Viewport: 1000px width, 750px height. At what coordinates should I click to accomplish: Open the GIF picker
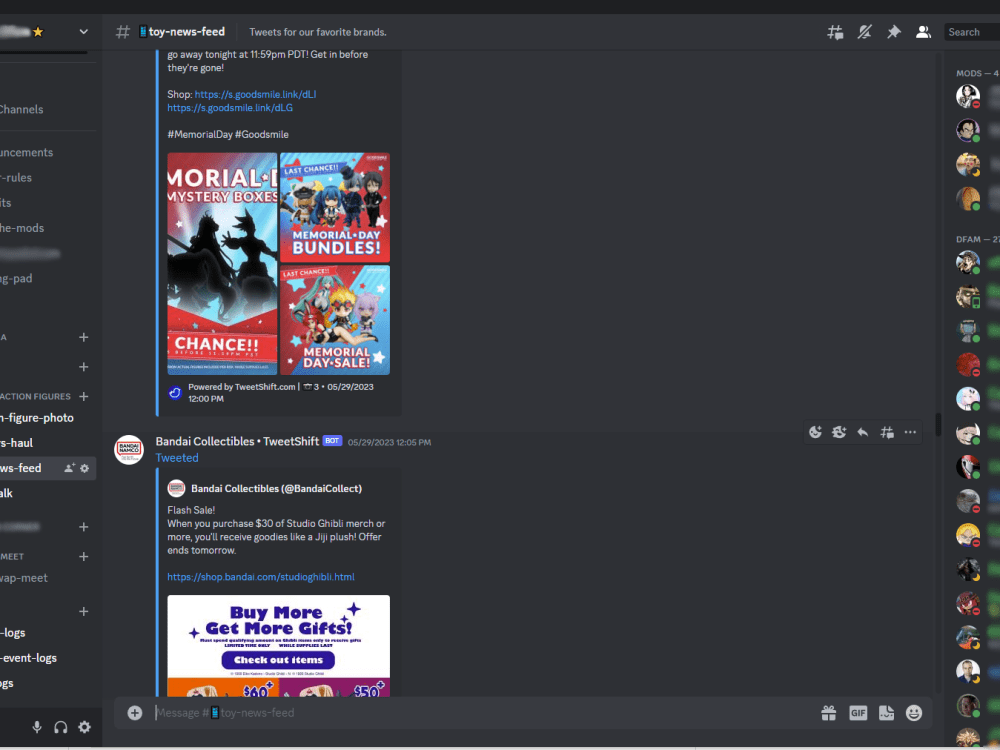click(857, 712)
